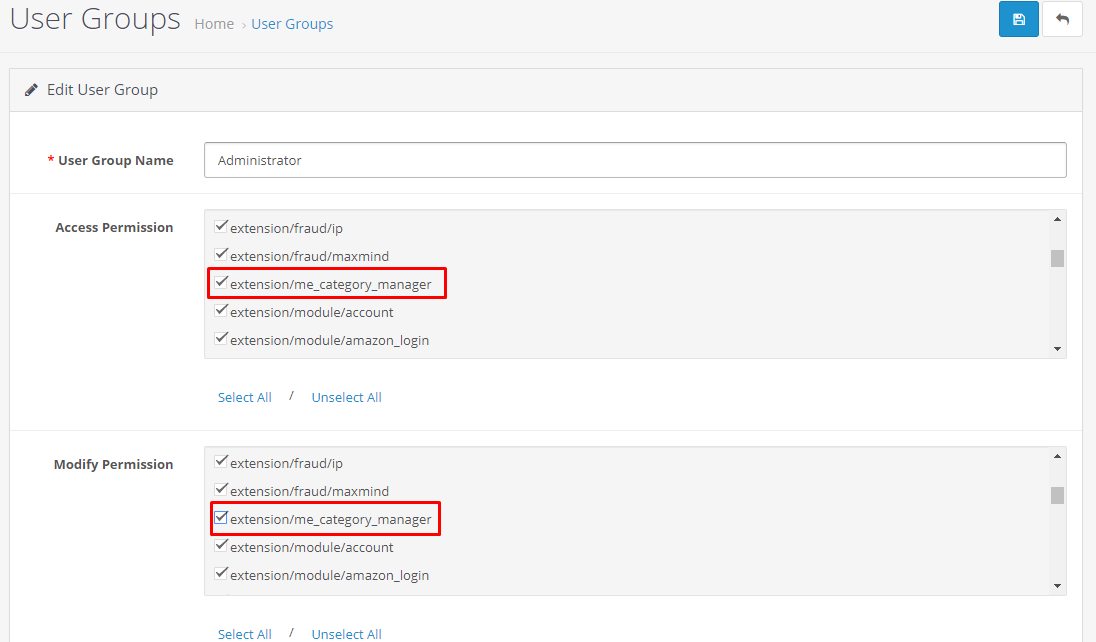The width and height of the screenshot is (1096, 642).
Task: Toggle Modify Permission extension/fraud/ip checkbox
Action: 221,461
